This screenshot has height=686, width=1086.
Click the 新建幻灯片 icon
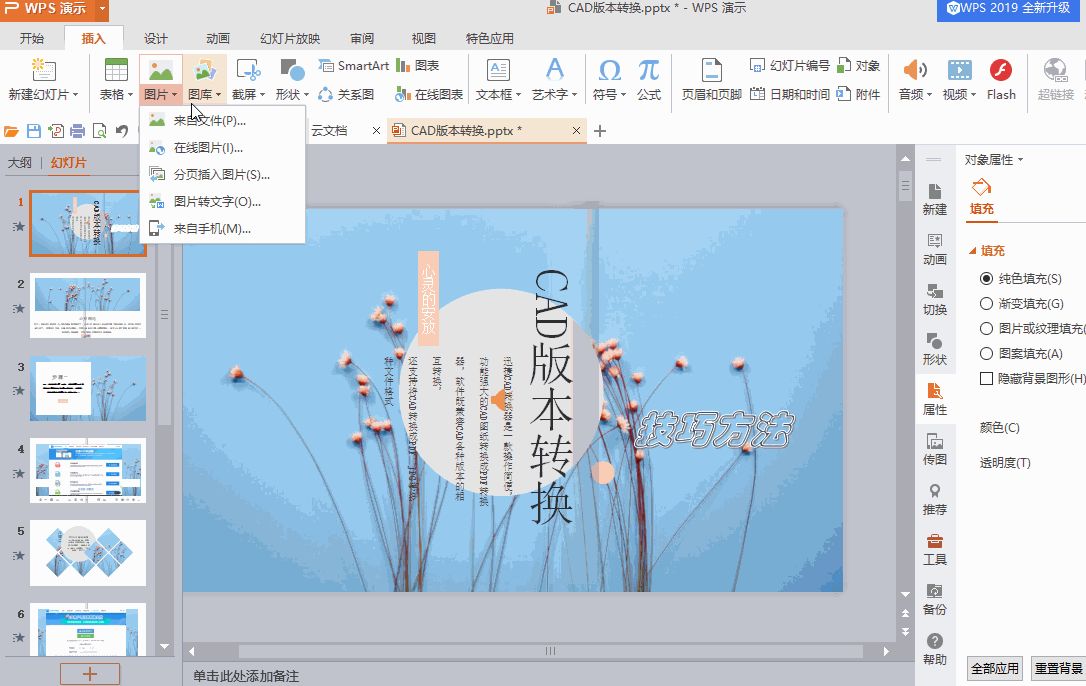[44, 70]
